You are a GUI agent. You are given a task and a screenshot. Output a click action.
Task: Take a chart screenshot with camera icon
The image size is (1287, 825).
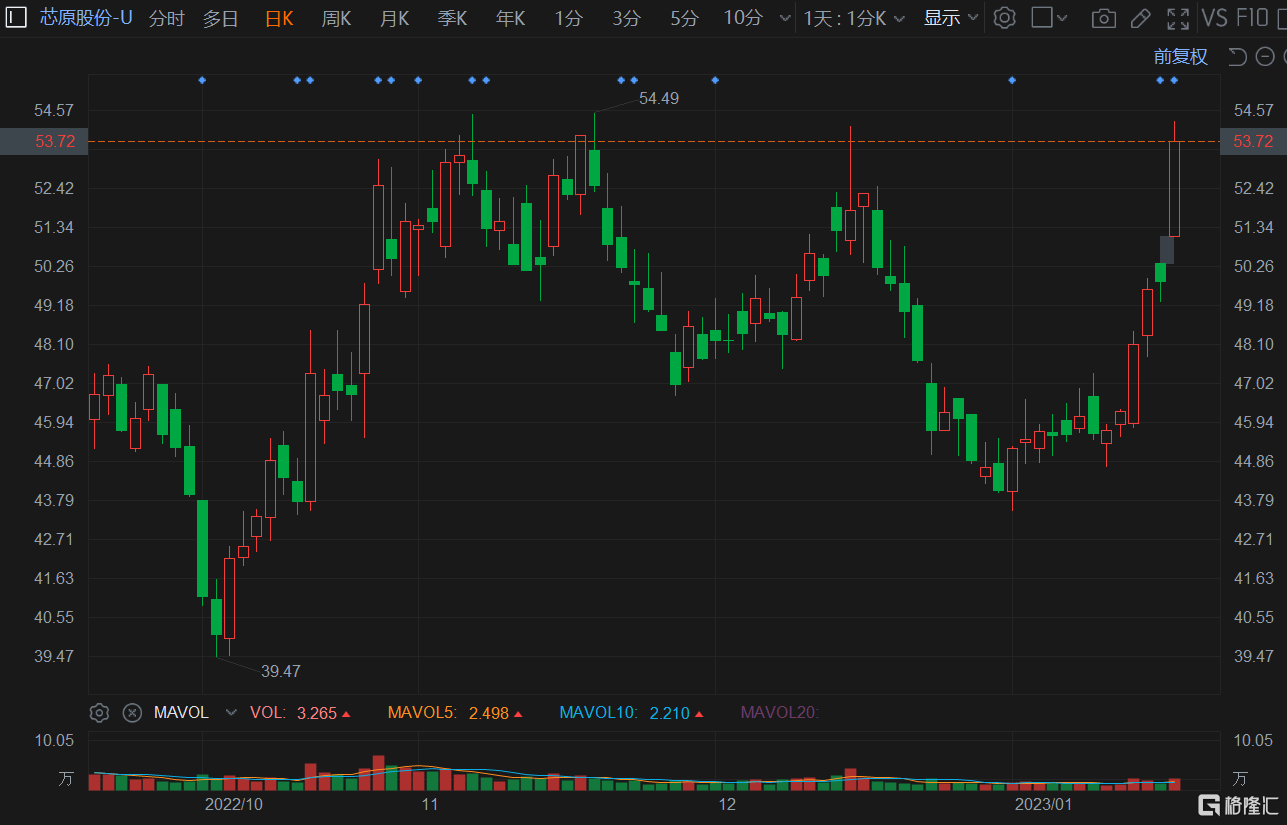coord(1104,18)
